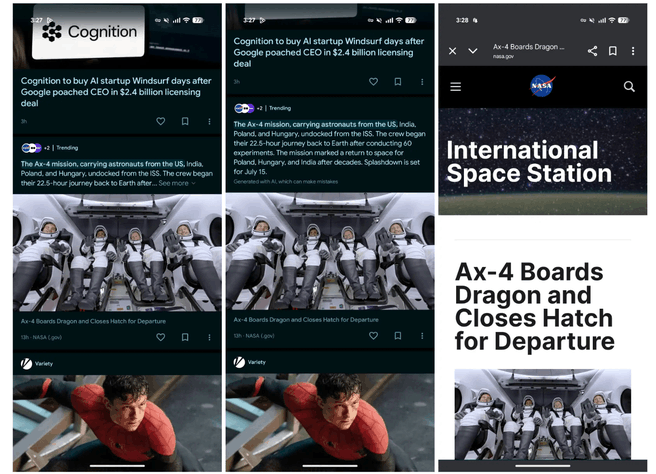This screenshot has width=656, height=474.
Task: Open the astronaut photo under the expanded Ax-4 summary
Action: click(x=330, y=251)
